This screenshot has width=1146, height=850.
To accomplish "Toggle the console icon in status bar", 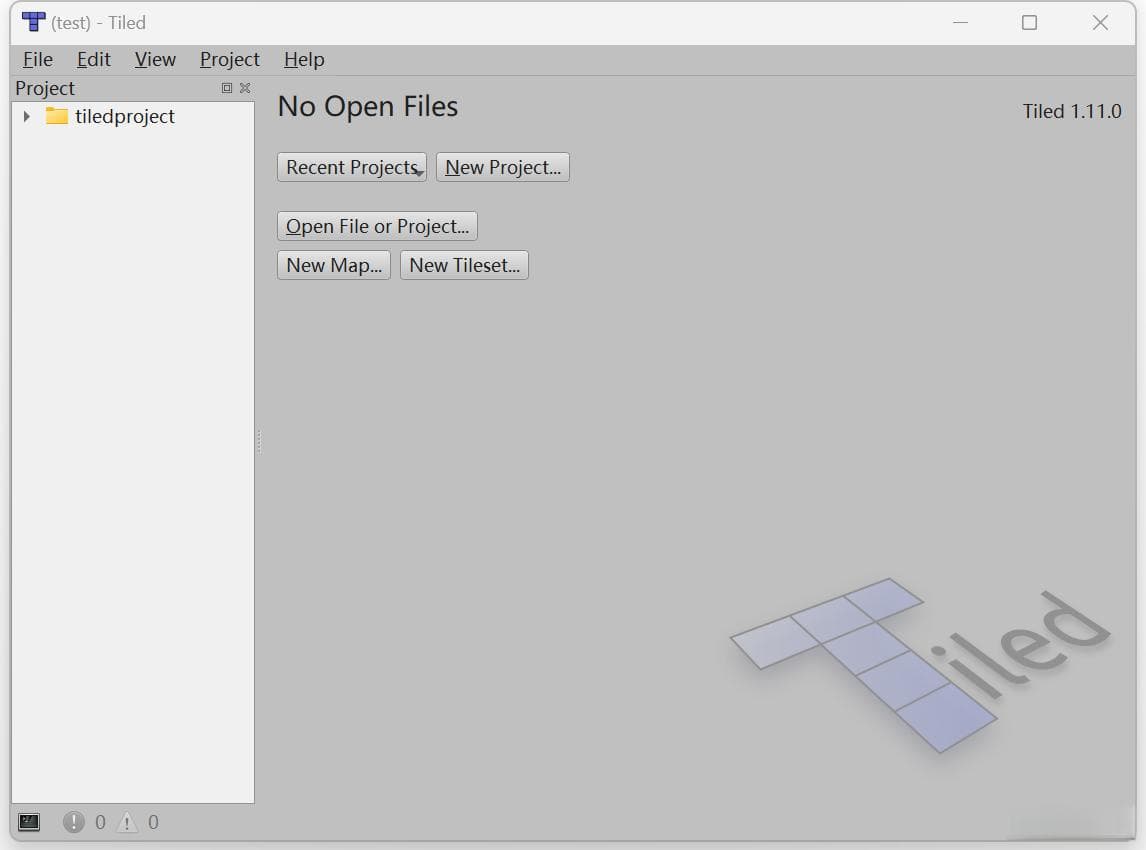I will coord(29,822).
